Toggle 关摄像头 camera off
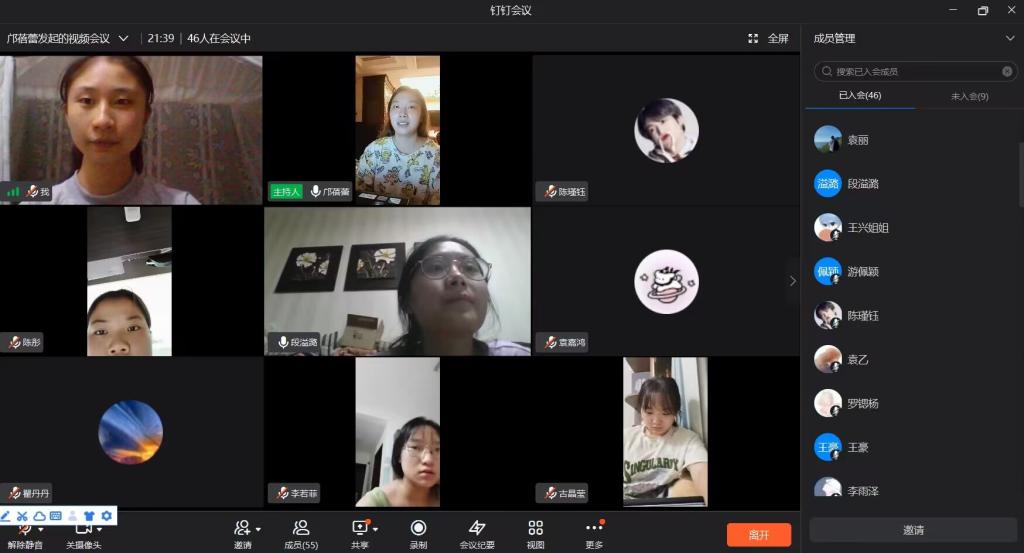The image size is (1024, 553). coord(83,528)
